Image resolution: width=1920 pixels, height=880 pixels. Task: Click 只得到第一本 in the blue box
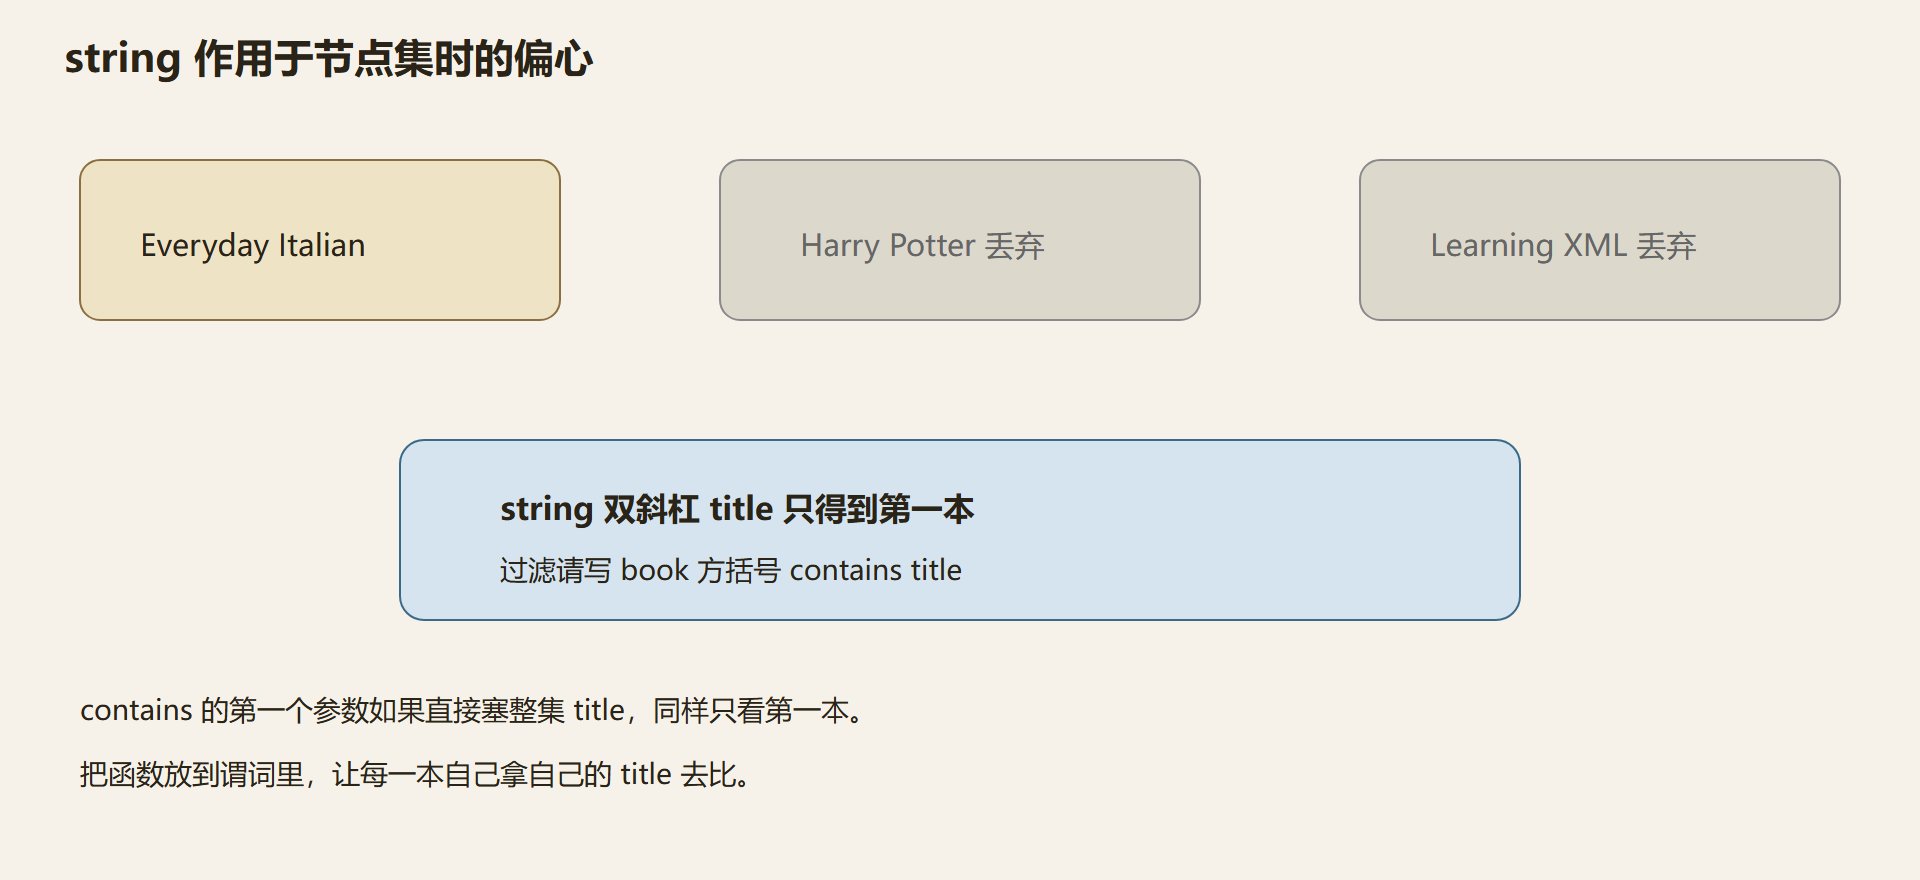coord(879,510)
